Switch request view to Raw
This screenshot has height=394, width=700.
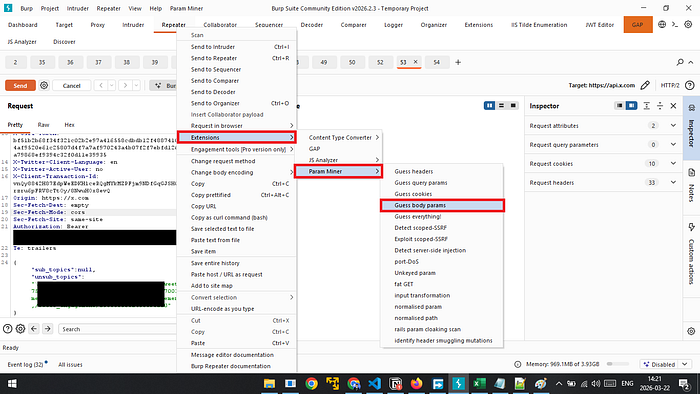(x=43, y=125)
